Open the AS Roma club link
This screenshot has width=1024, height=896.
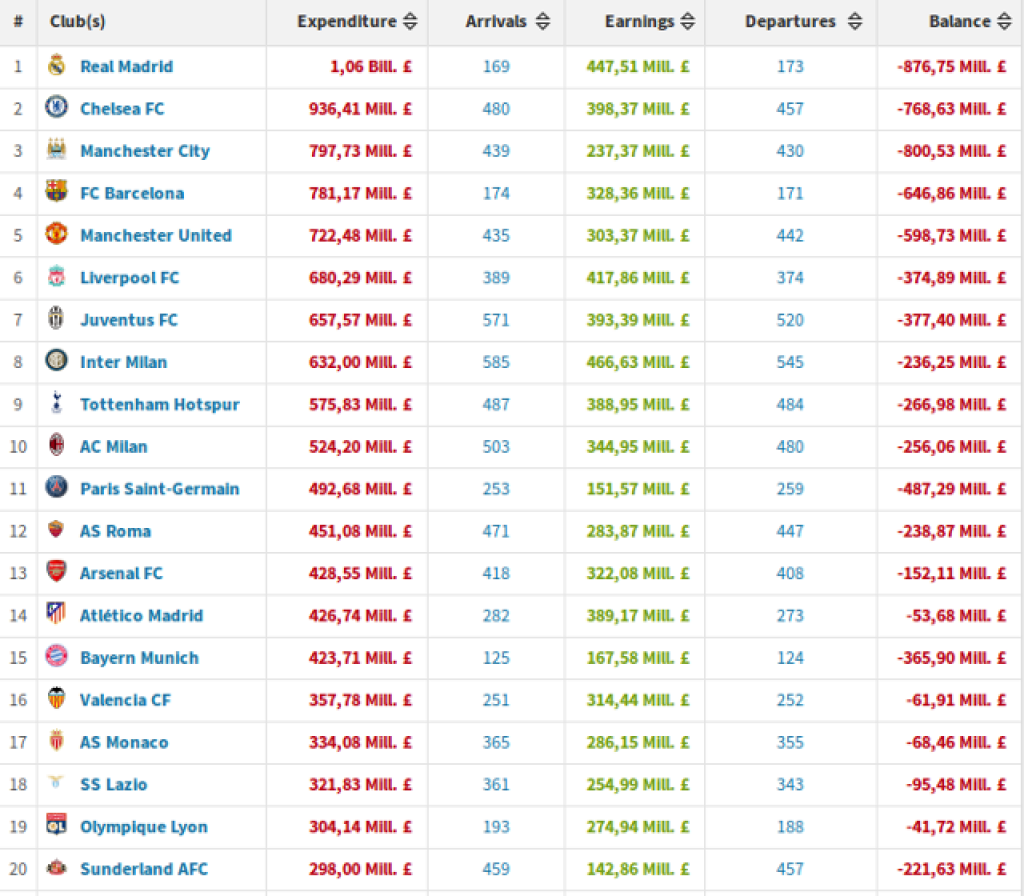116,531
